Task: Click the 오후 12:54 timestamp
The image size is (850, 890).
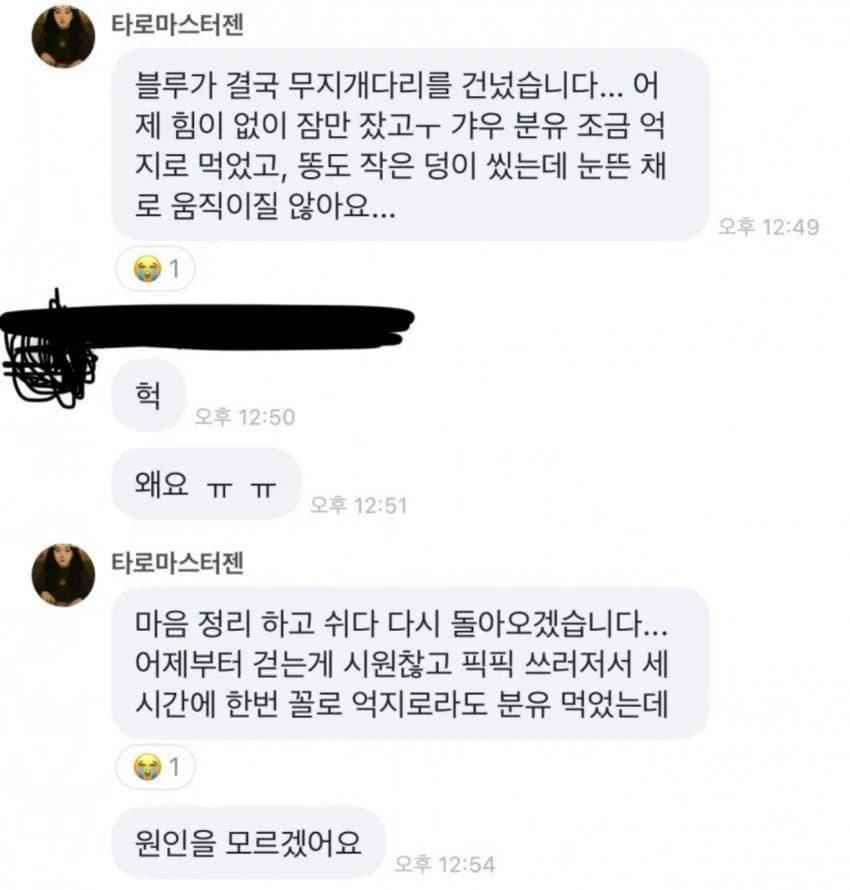Action: coord(445,864)
